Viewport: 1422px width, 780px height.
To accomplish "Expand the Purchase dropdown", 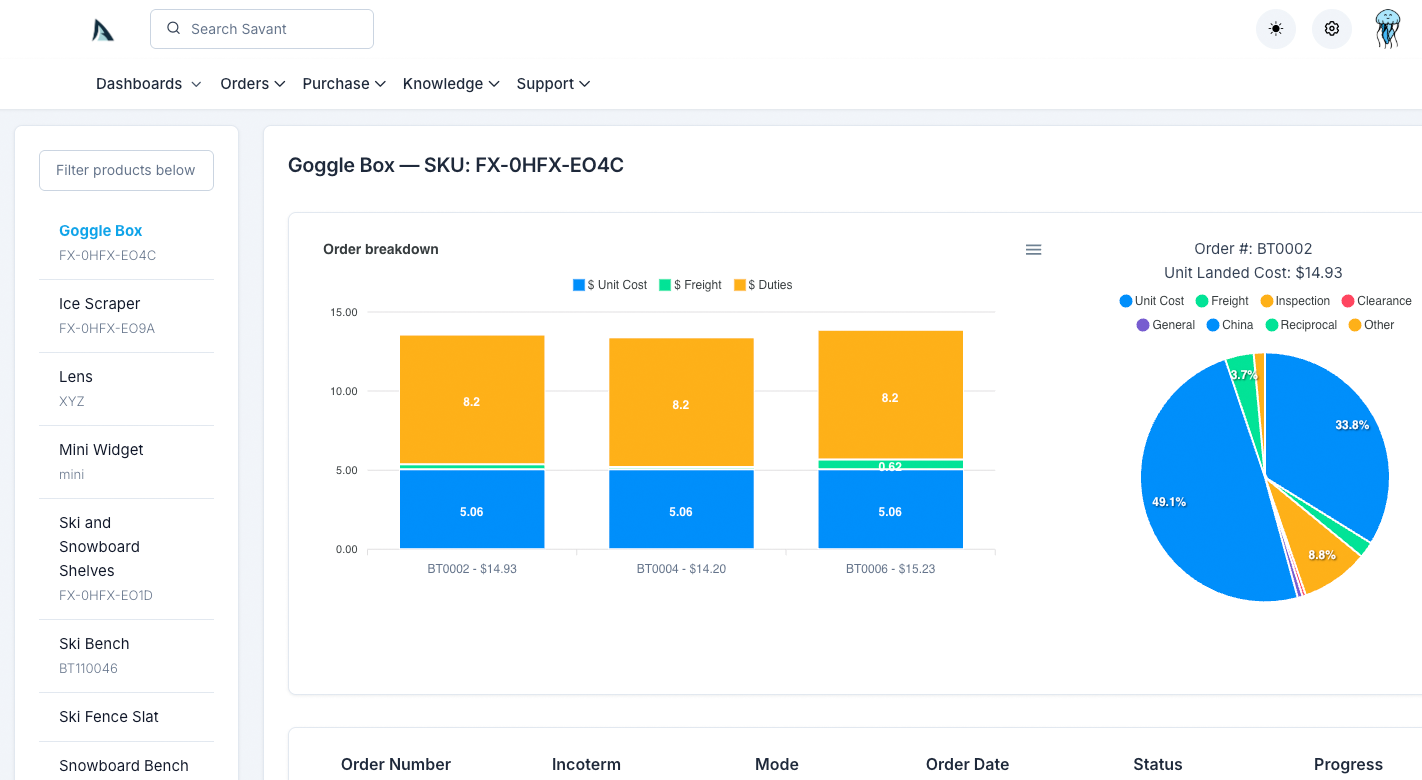I will pyautogui.click(x=344, y=84).
